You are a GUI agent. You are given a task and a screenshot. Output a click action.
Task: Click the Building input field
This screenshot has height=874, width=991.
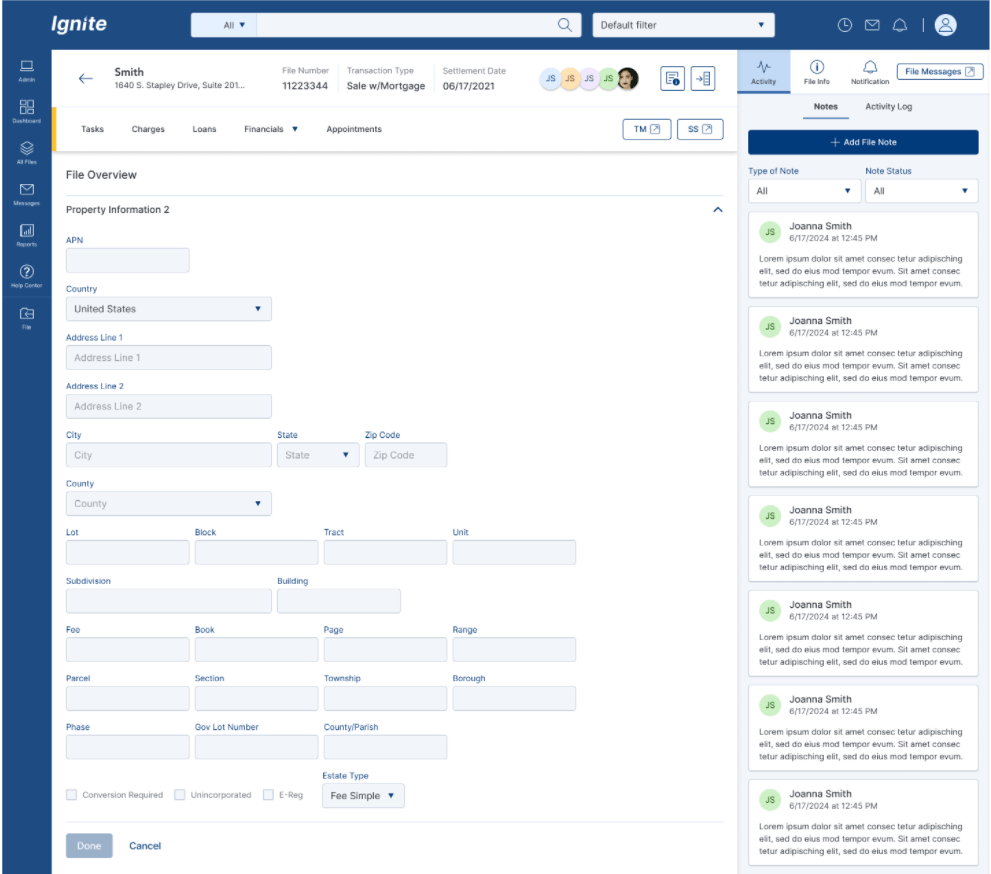click(339, 600)
